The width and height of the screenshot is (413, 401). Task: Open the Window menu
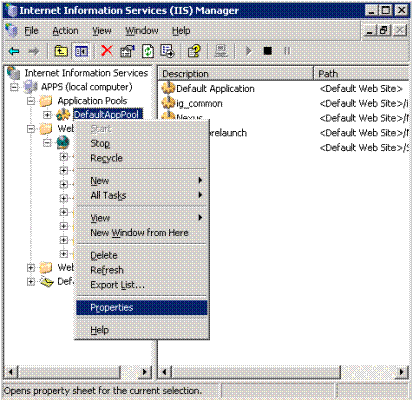click(142, 31)
